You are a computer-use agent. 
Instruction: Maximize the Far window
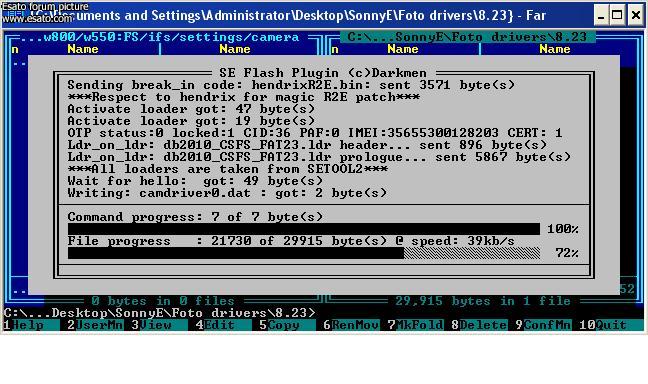coord(617,16)
